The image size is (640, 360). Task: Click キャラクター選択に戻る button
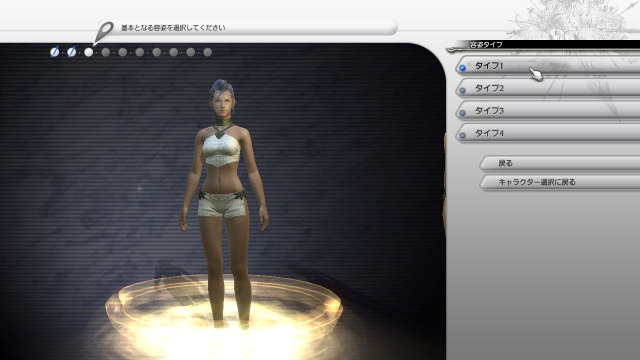pos(560,182)
